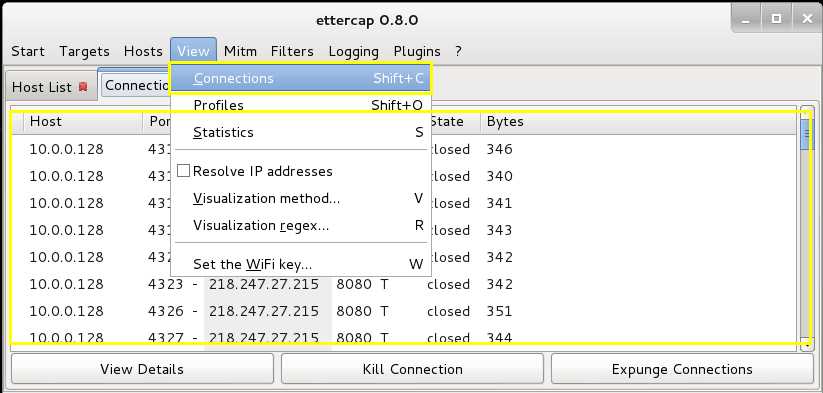823x393 pixels.
Task: Click the Kill Connection button
Action: [x=413, y=369]
